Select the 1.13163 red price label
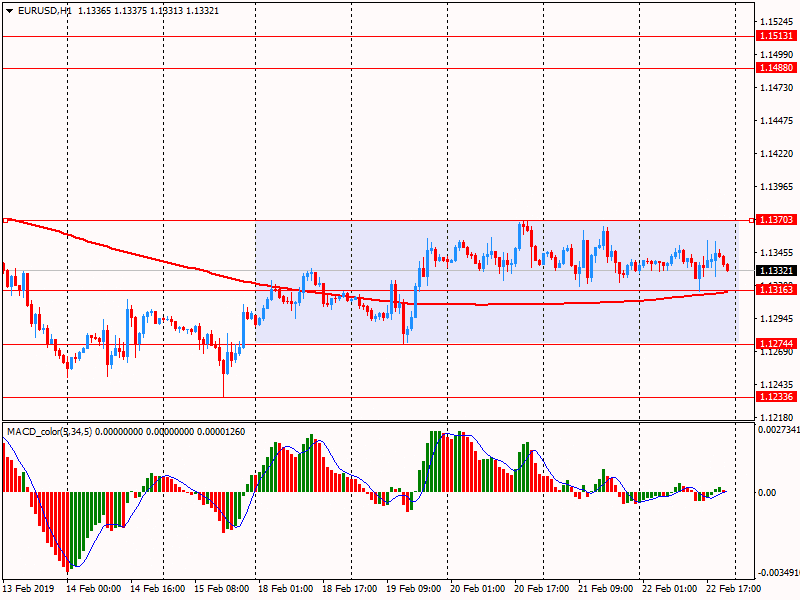800x600 pixels. (x=775, y=291)
